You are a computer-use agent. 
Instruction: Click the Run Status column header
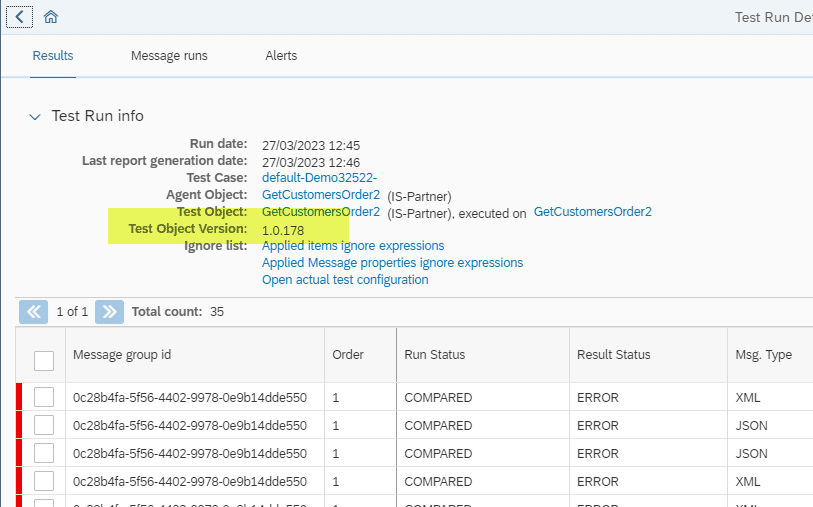[434, 355]
